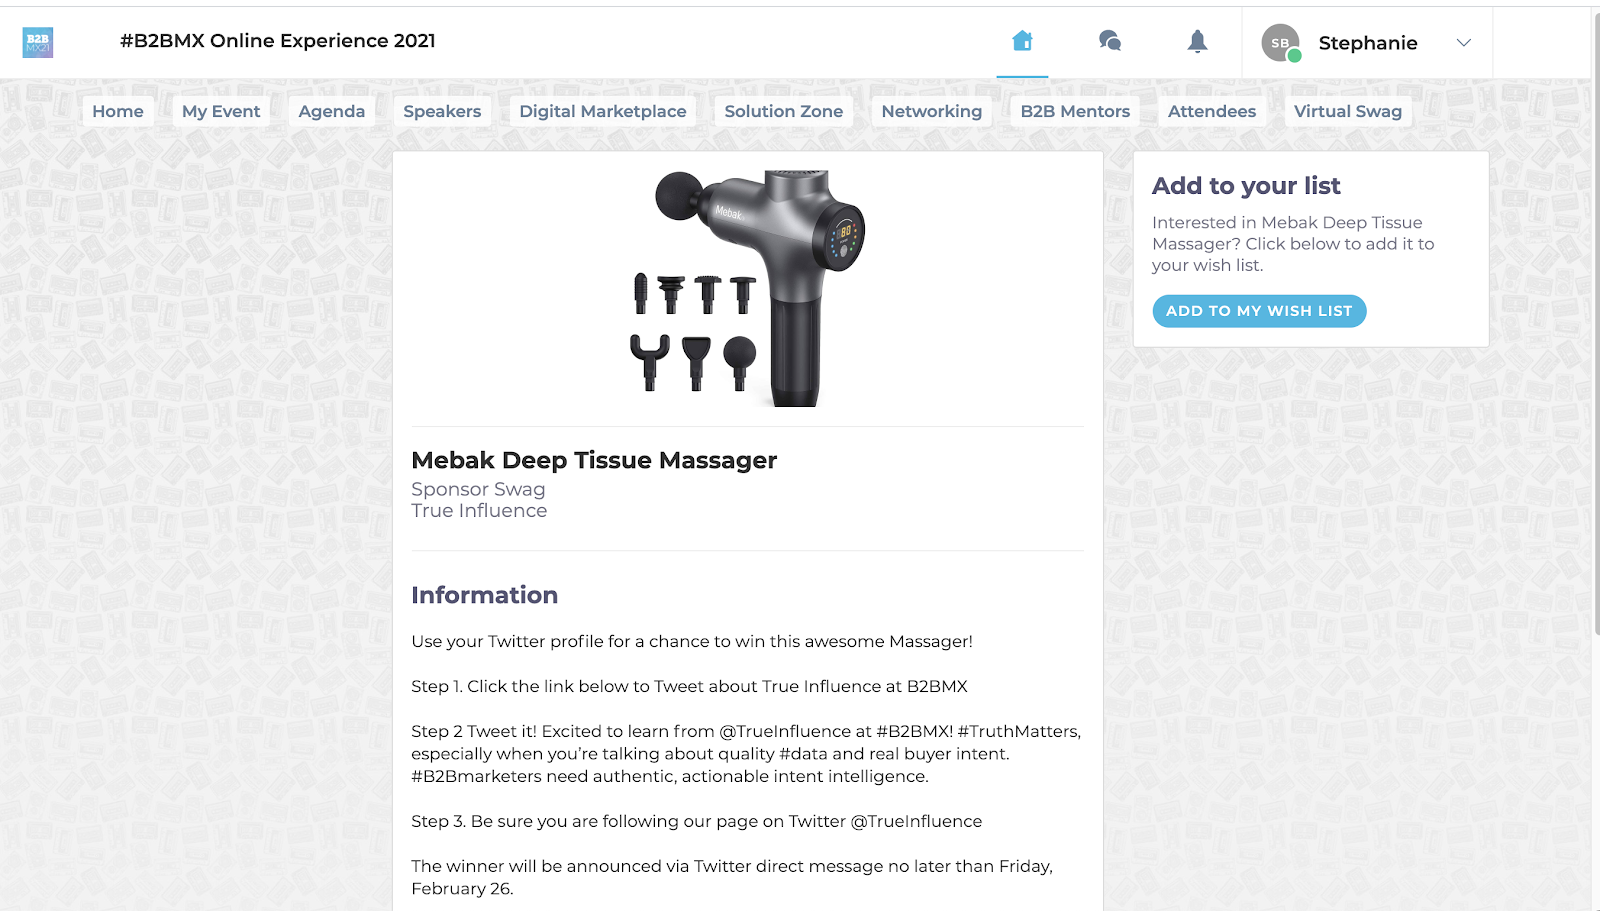Open the home icon in header
1600x911 pixels.
(x=1022, y=41)
